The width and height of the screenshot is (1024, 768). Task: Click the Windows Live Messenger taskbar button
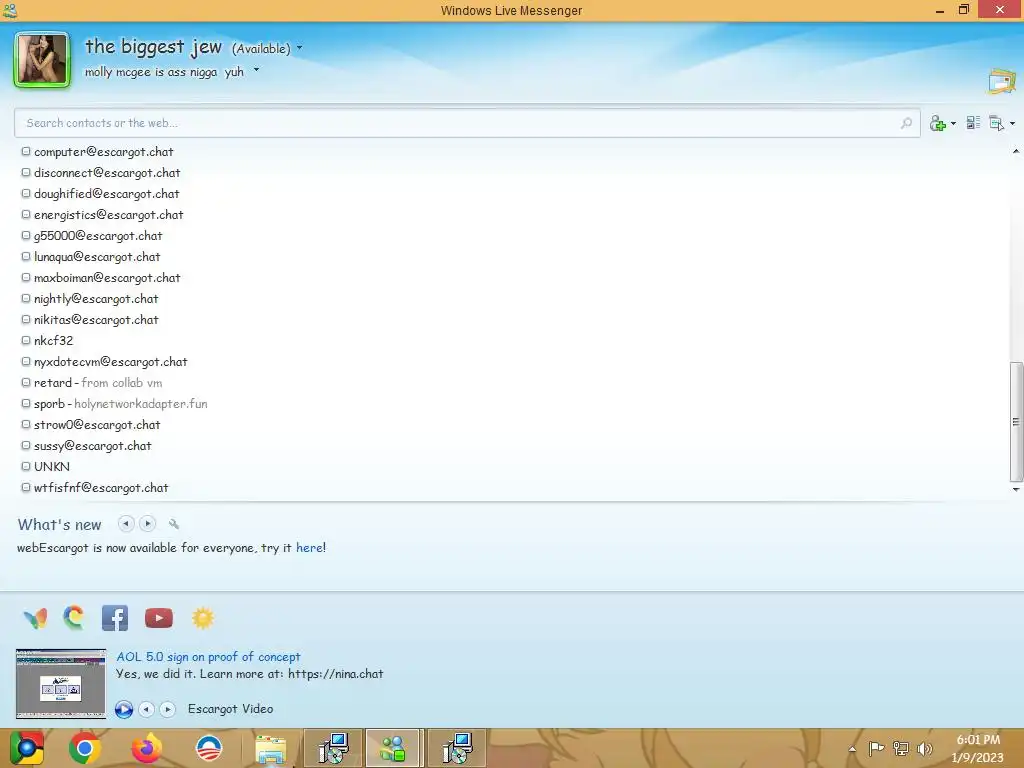click(x=394, y=748)
